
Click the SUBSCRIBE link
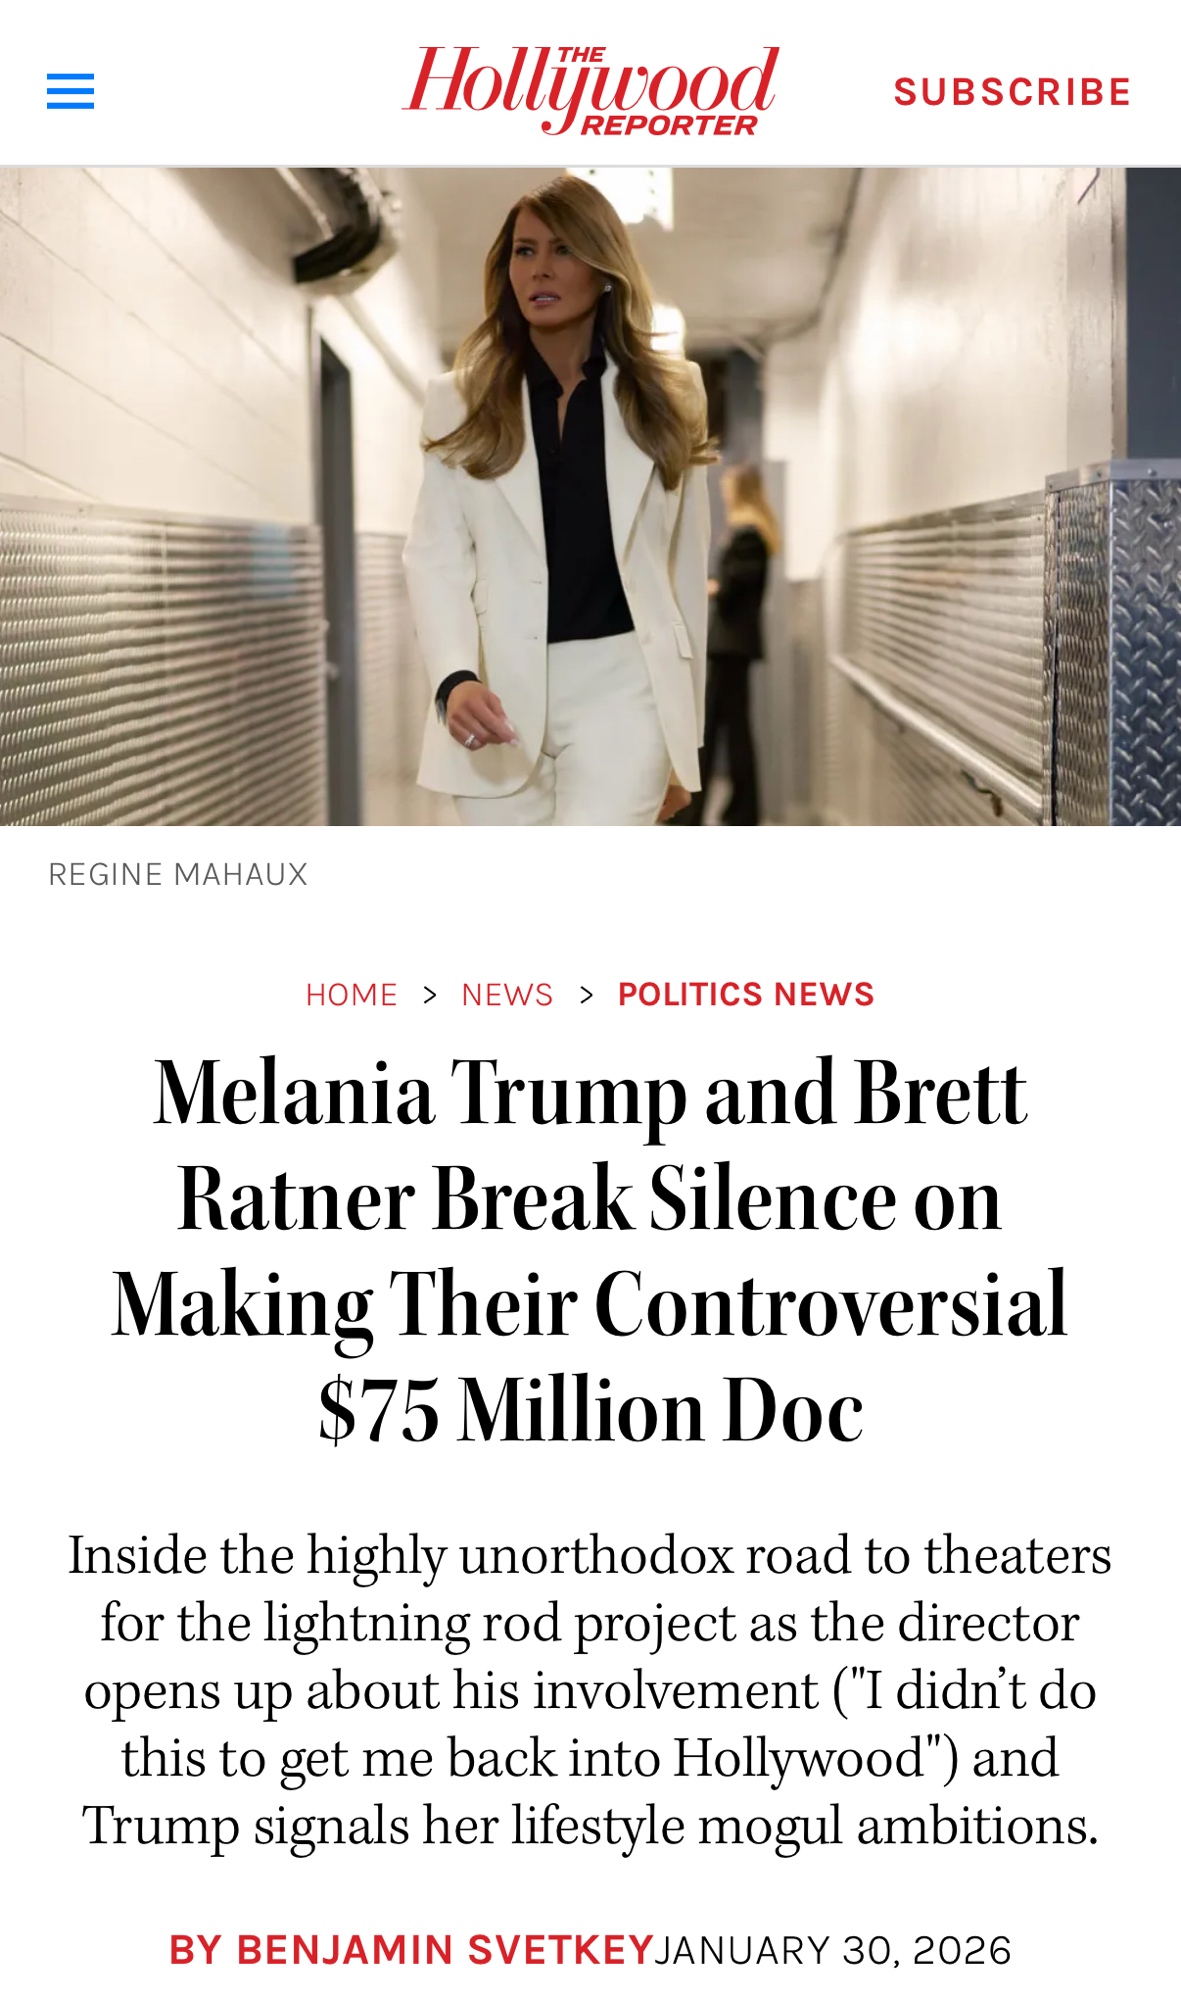pos(1011,92)
